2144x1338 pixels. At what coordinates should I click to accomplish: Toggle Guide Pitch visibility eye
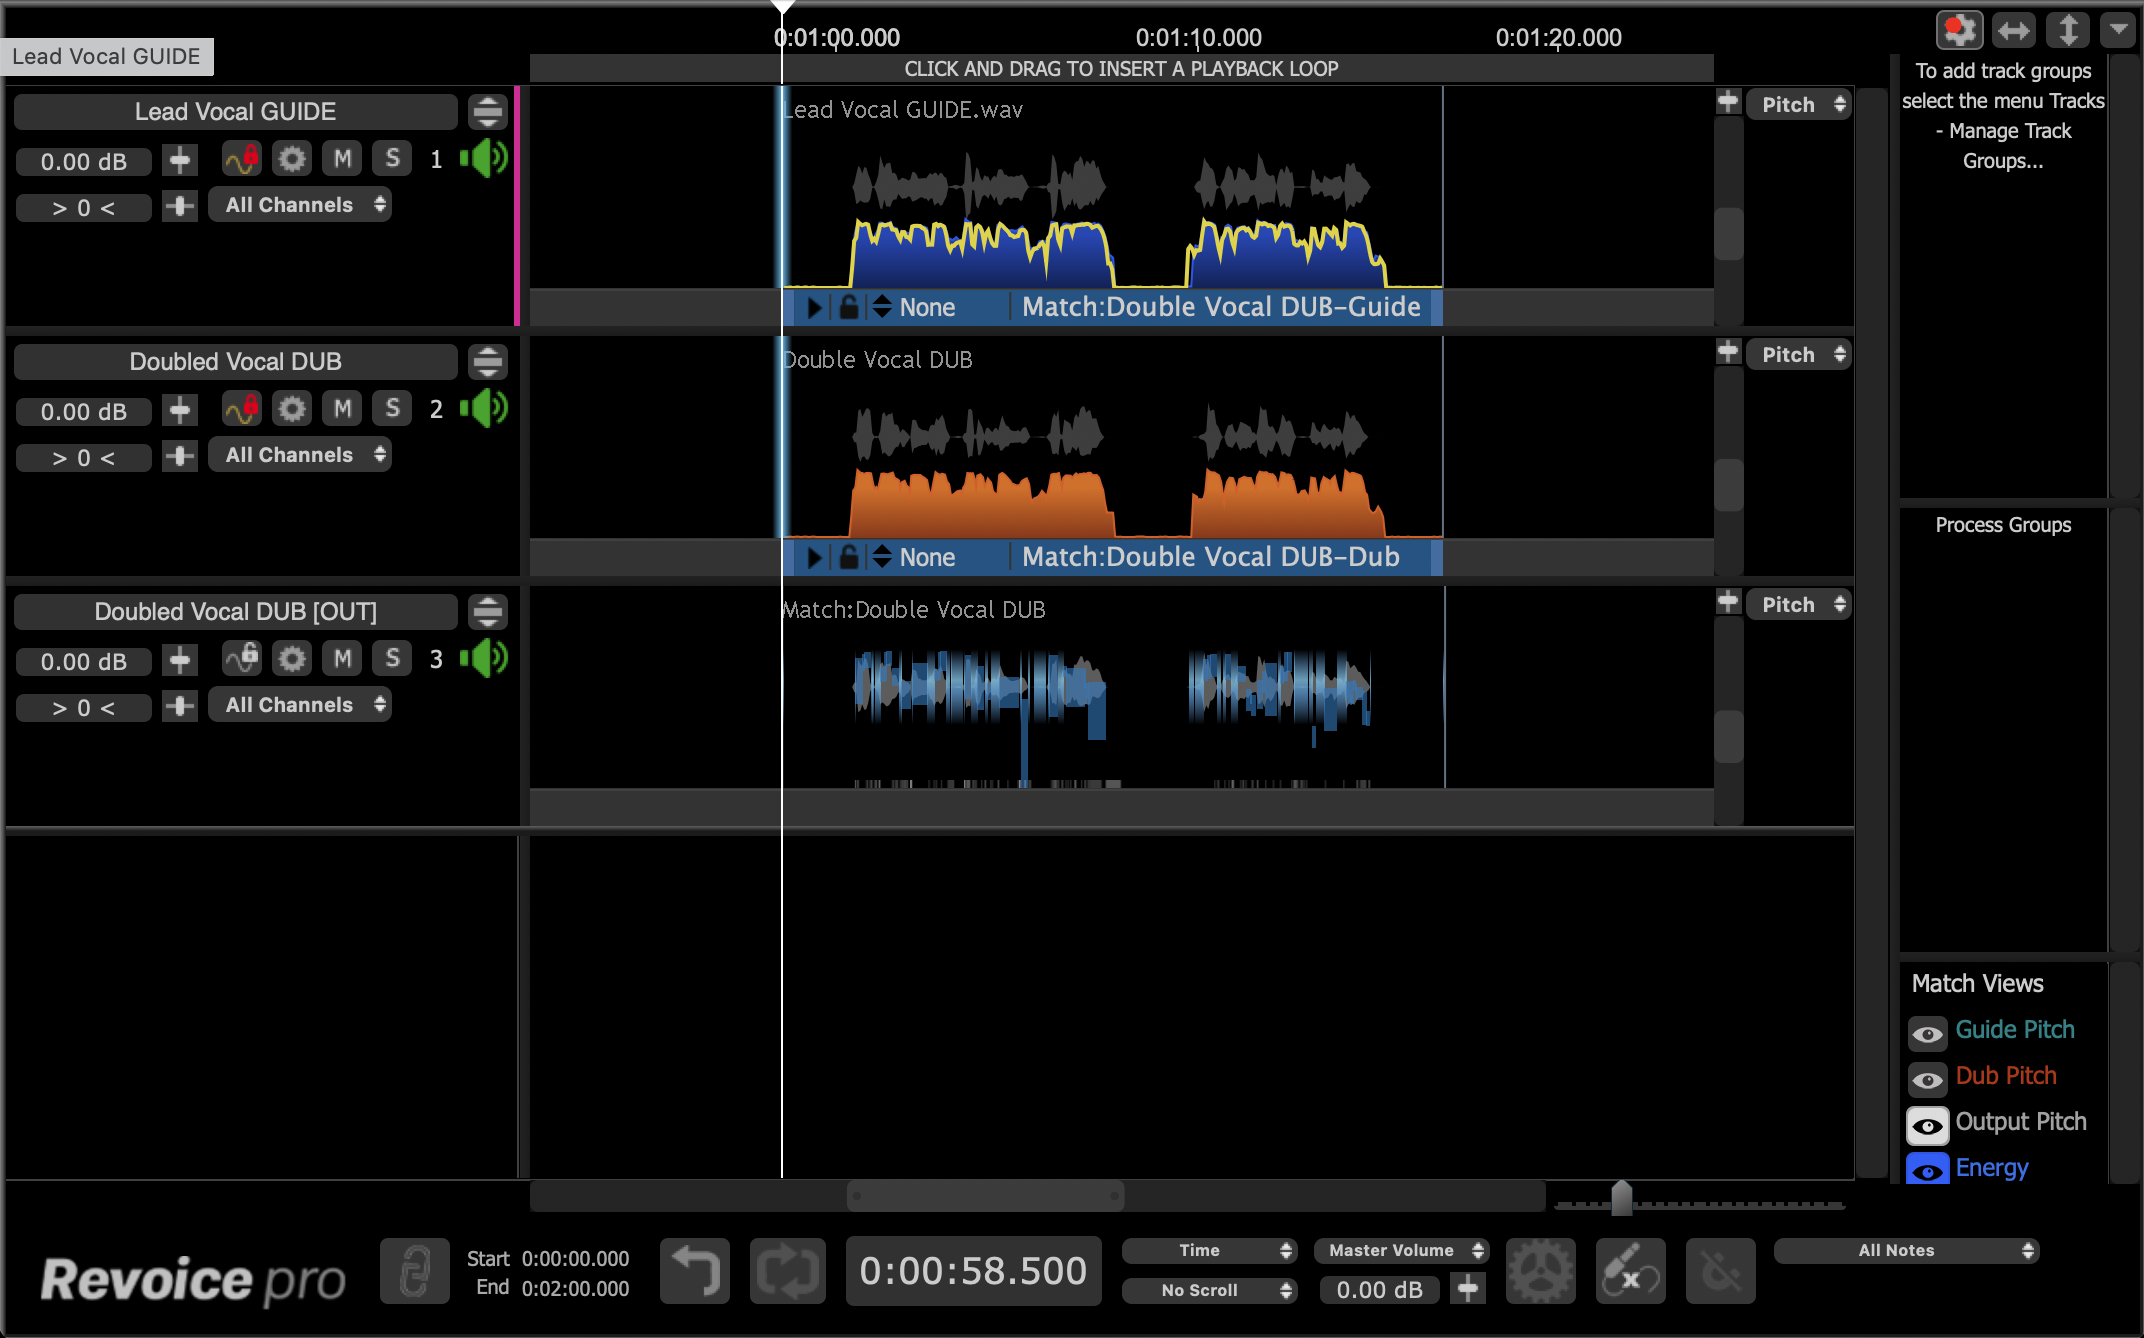tap(1927, 1033)
